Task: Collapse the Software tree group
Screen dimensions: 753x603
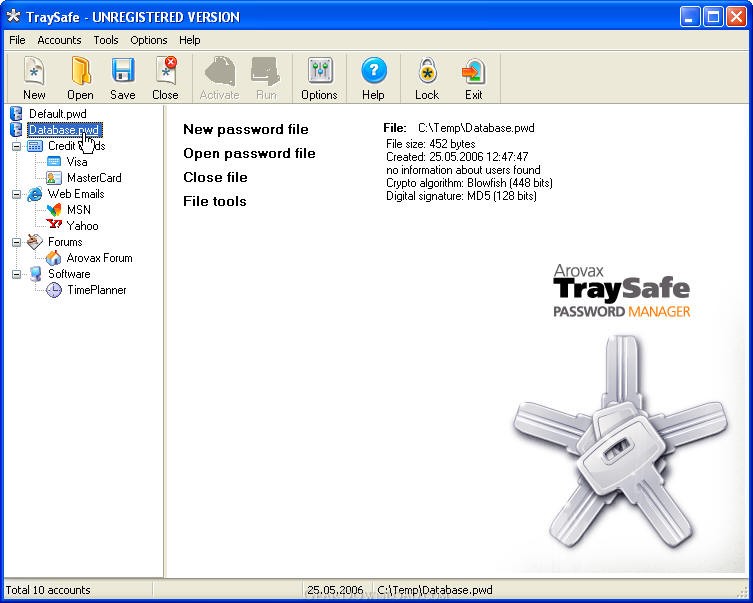Action: click(16, 274)
